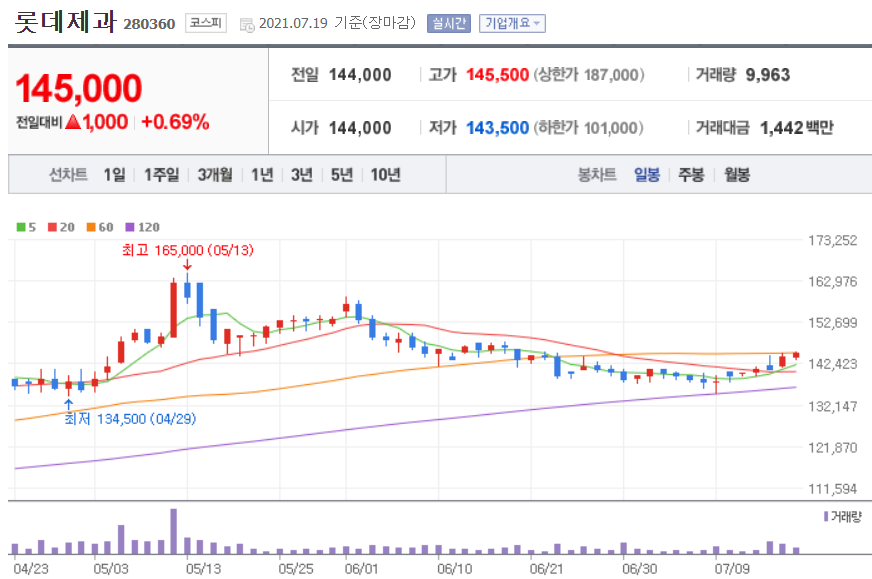
Task: Click the purple 120-day moving average swatch
Action: (x=130, y=227)
